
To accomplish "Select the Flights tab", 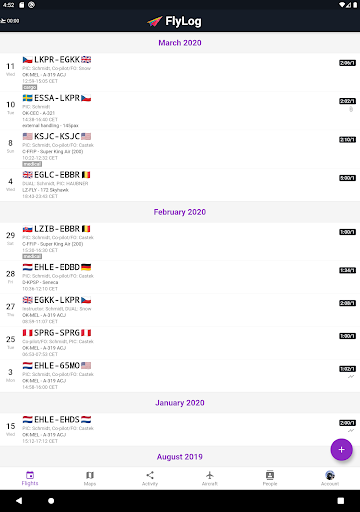I will (30, 478).
